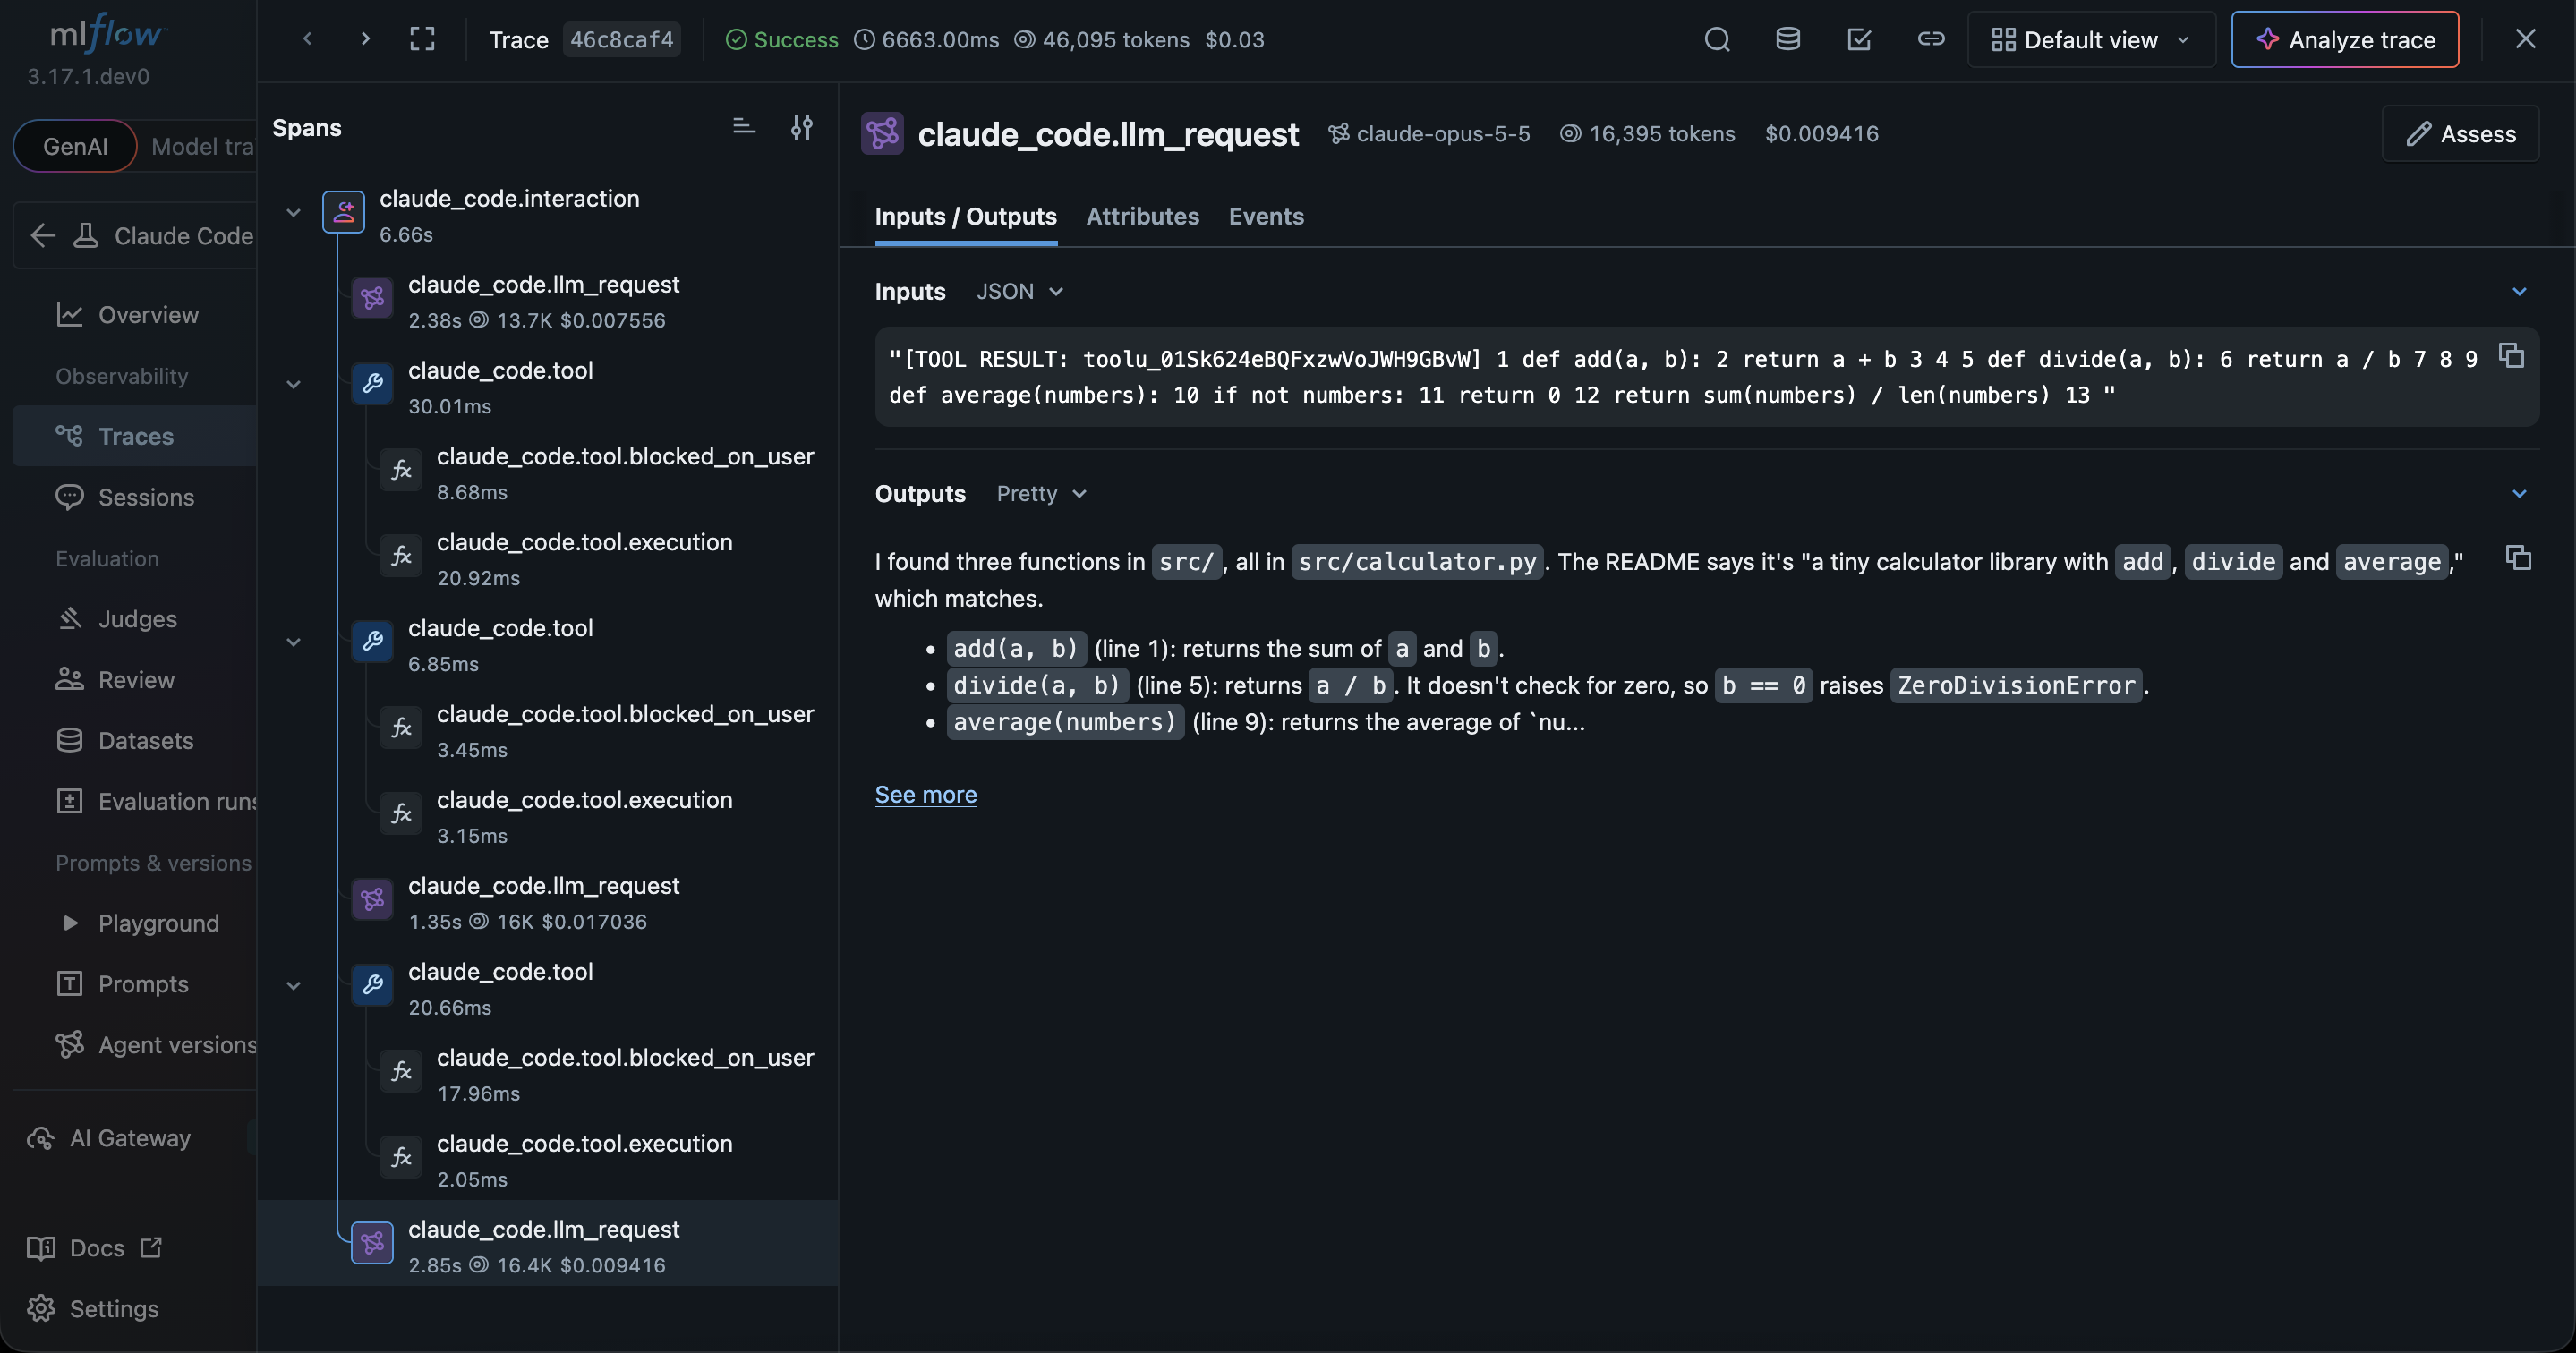Go to next trace with right arrow
The image size is (2576, 1353).
(366, 40)
